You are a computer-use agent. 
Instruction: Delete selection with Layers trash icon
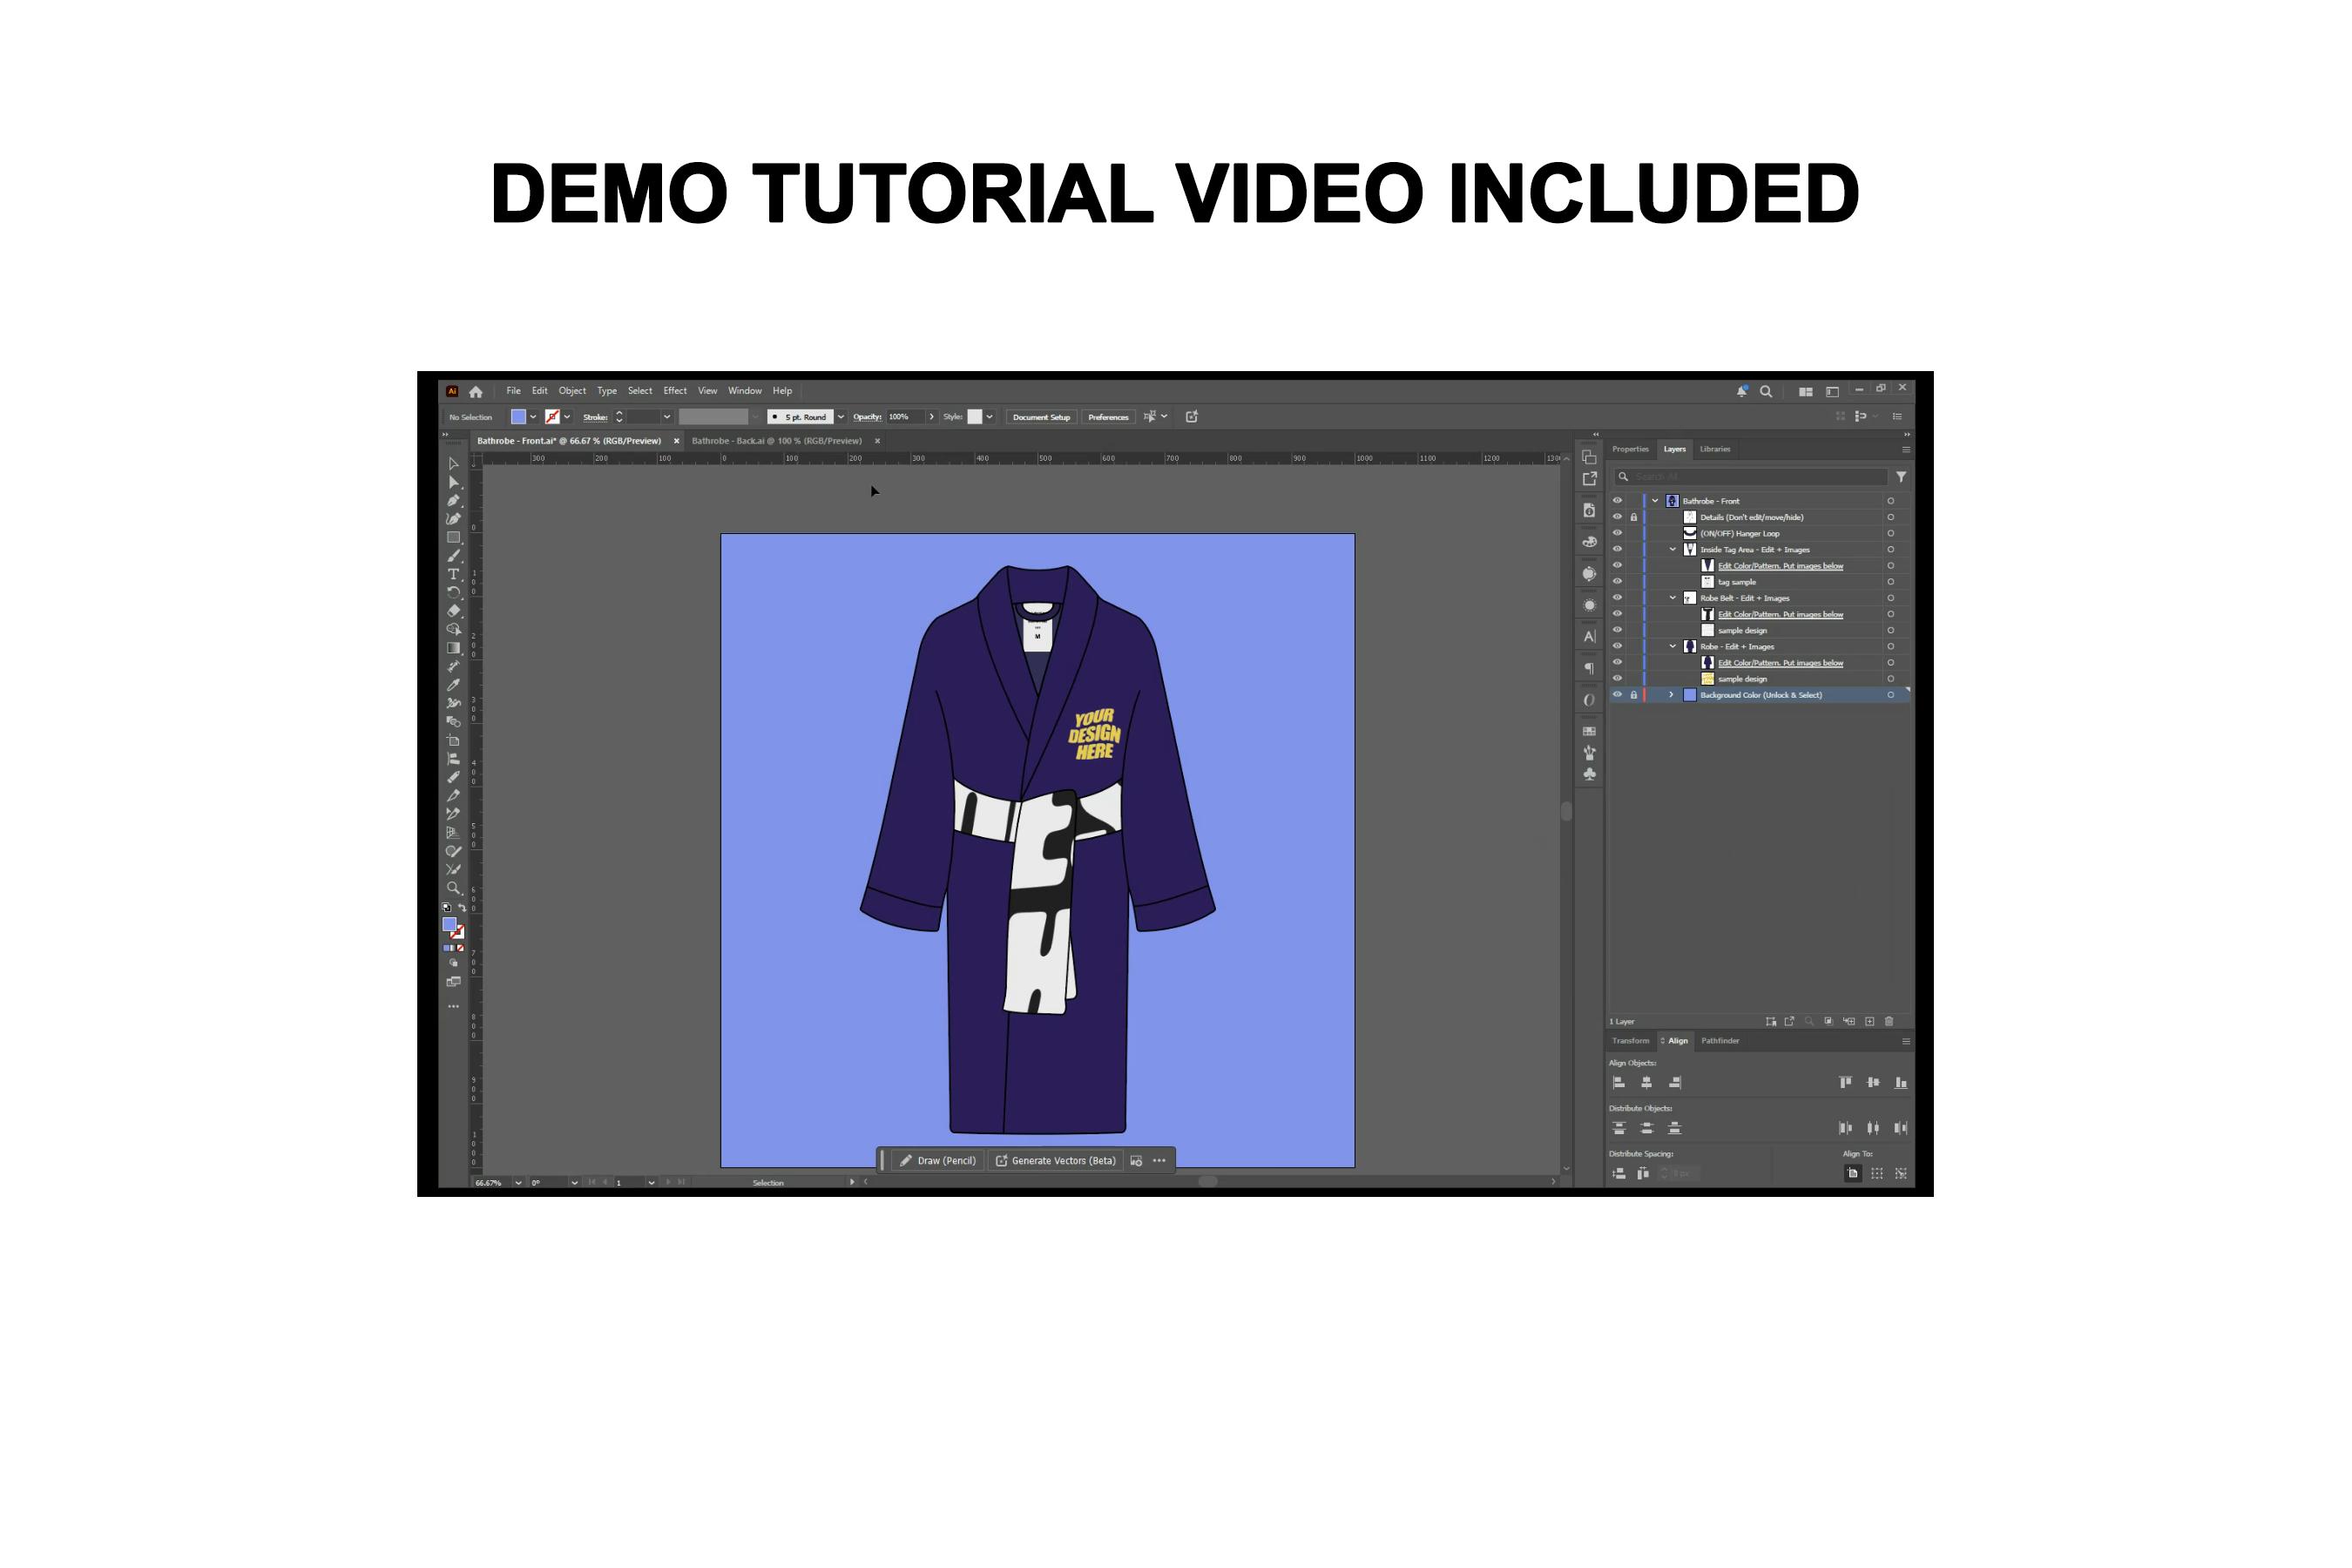click(x=1889, y=1021)
